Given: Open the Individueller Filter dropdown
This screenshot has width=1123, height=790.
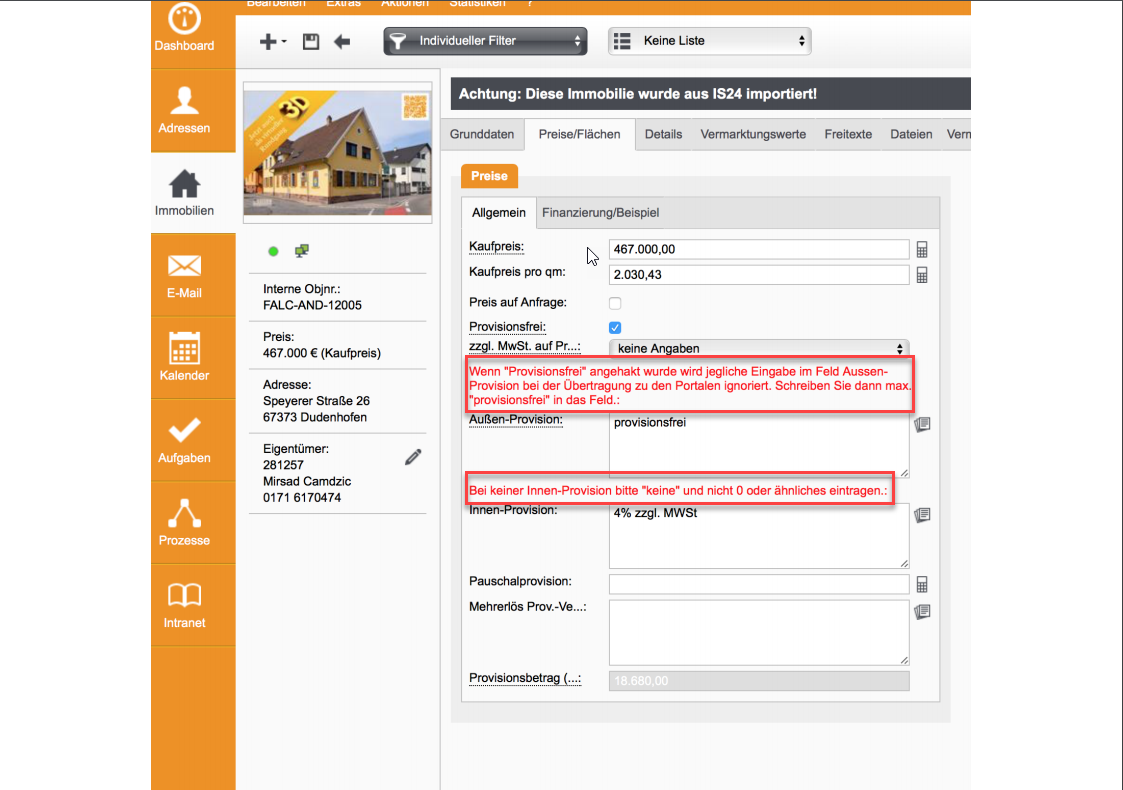Looking at the screenshot, I should 485,41.
